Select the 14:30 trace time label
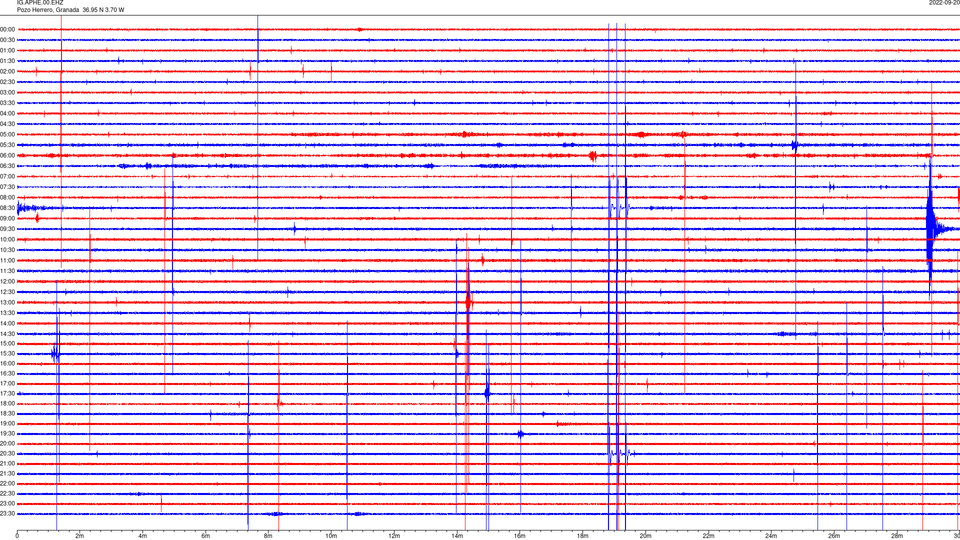The image size is (960, 540). [x=7, y=334]
